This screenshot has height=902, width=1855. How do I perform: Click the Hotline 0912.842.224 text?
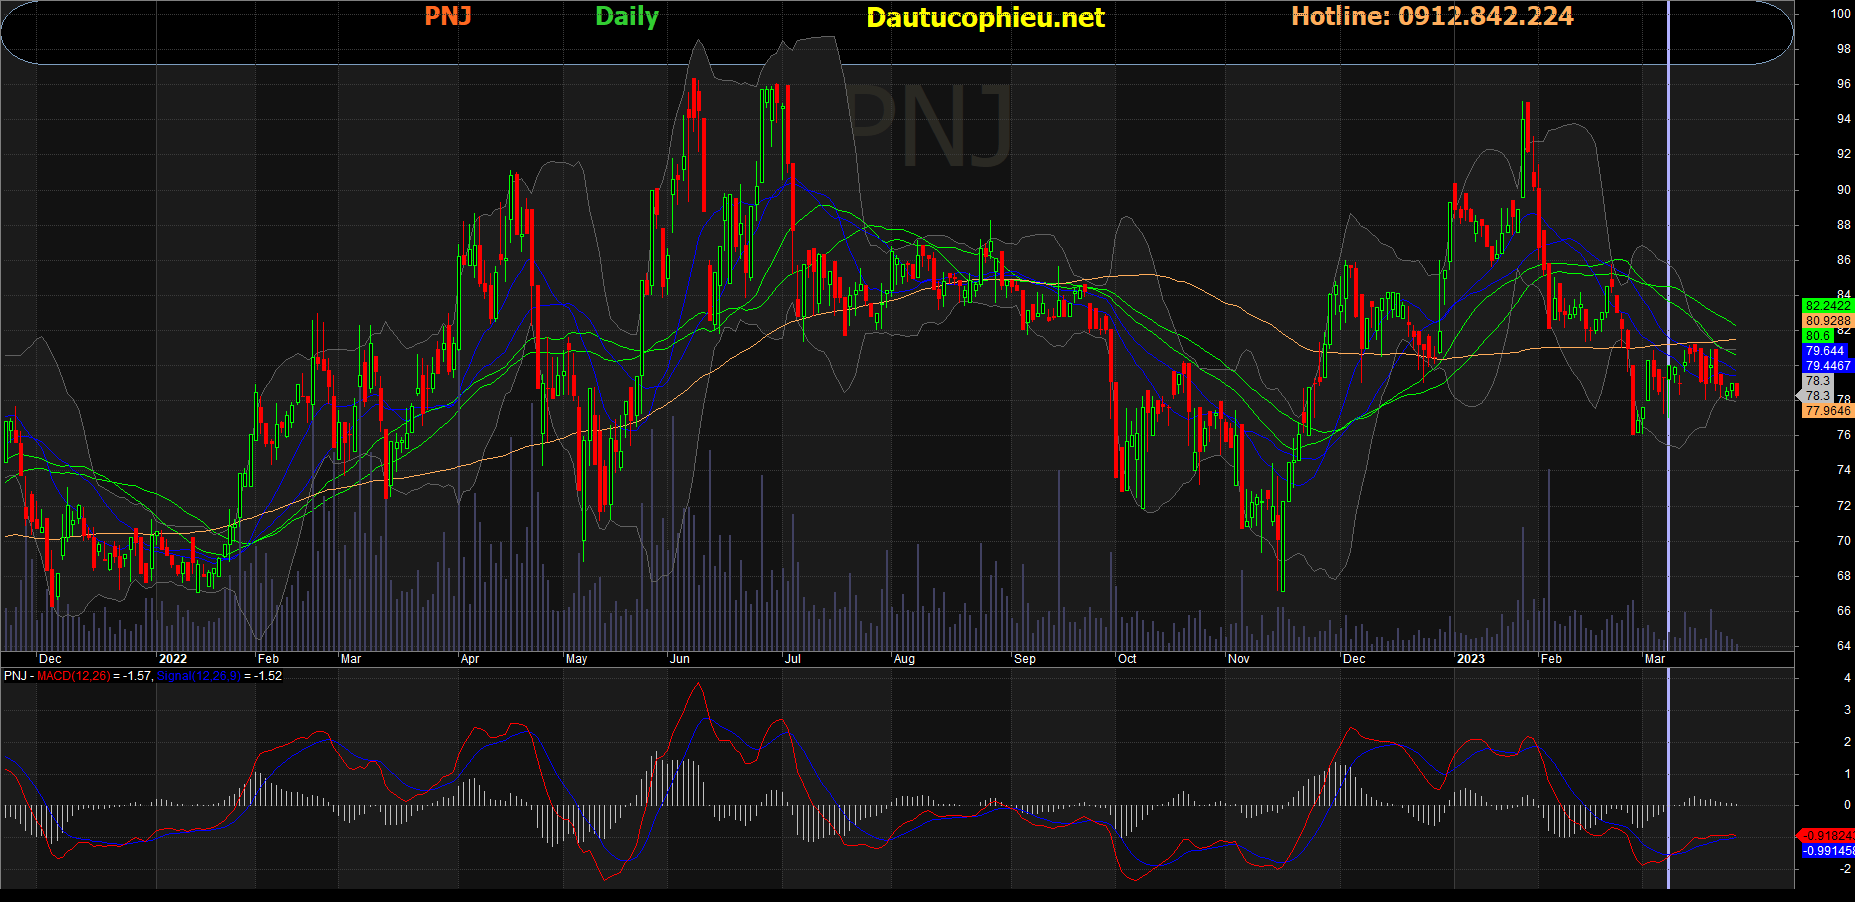pyautogui.click(x=1432, y=16)
